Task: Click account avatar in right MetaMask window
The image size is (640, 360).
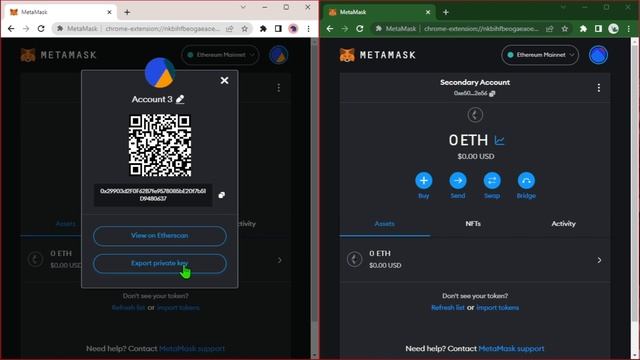Action: click(x=598, y=55)
